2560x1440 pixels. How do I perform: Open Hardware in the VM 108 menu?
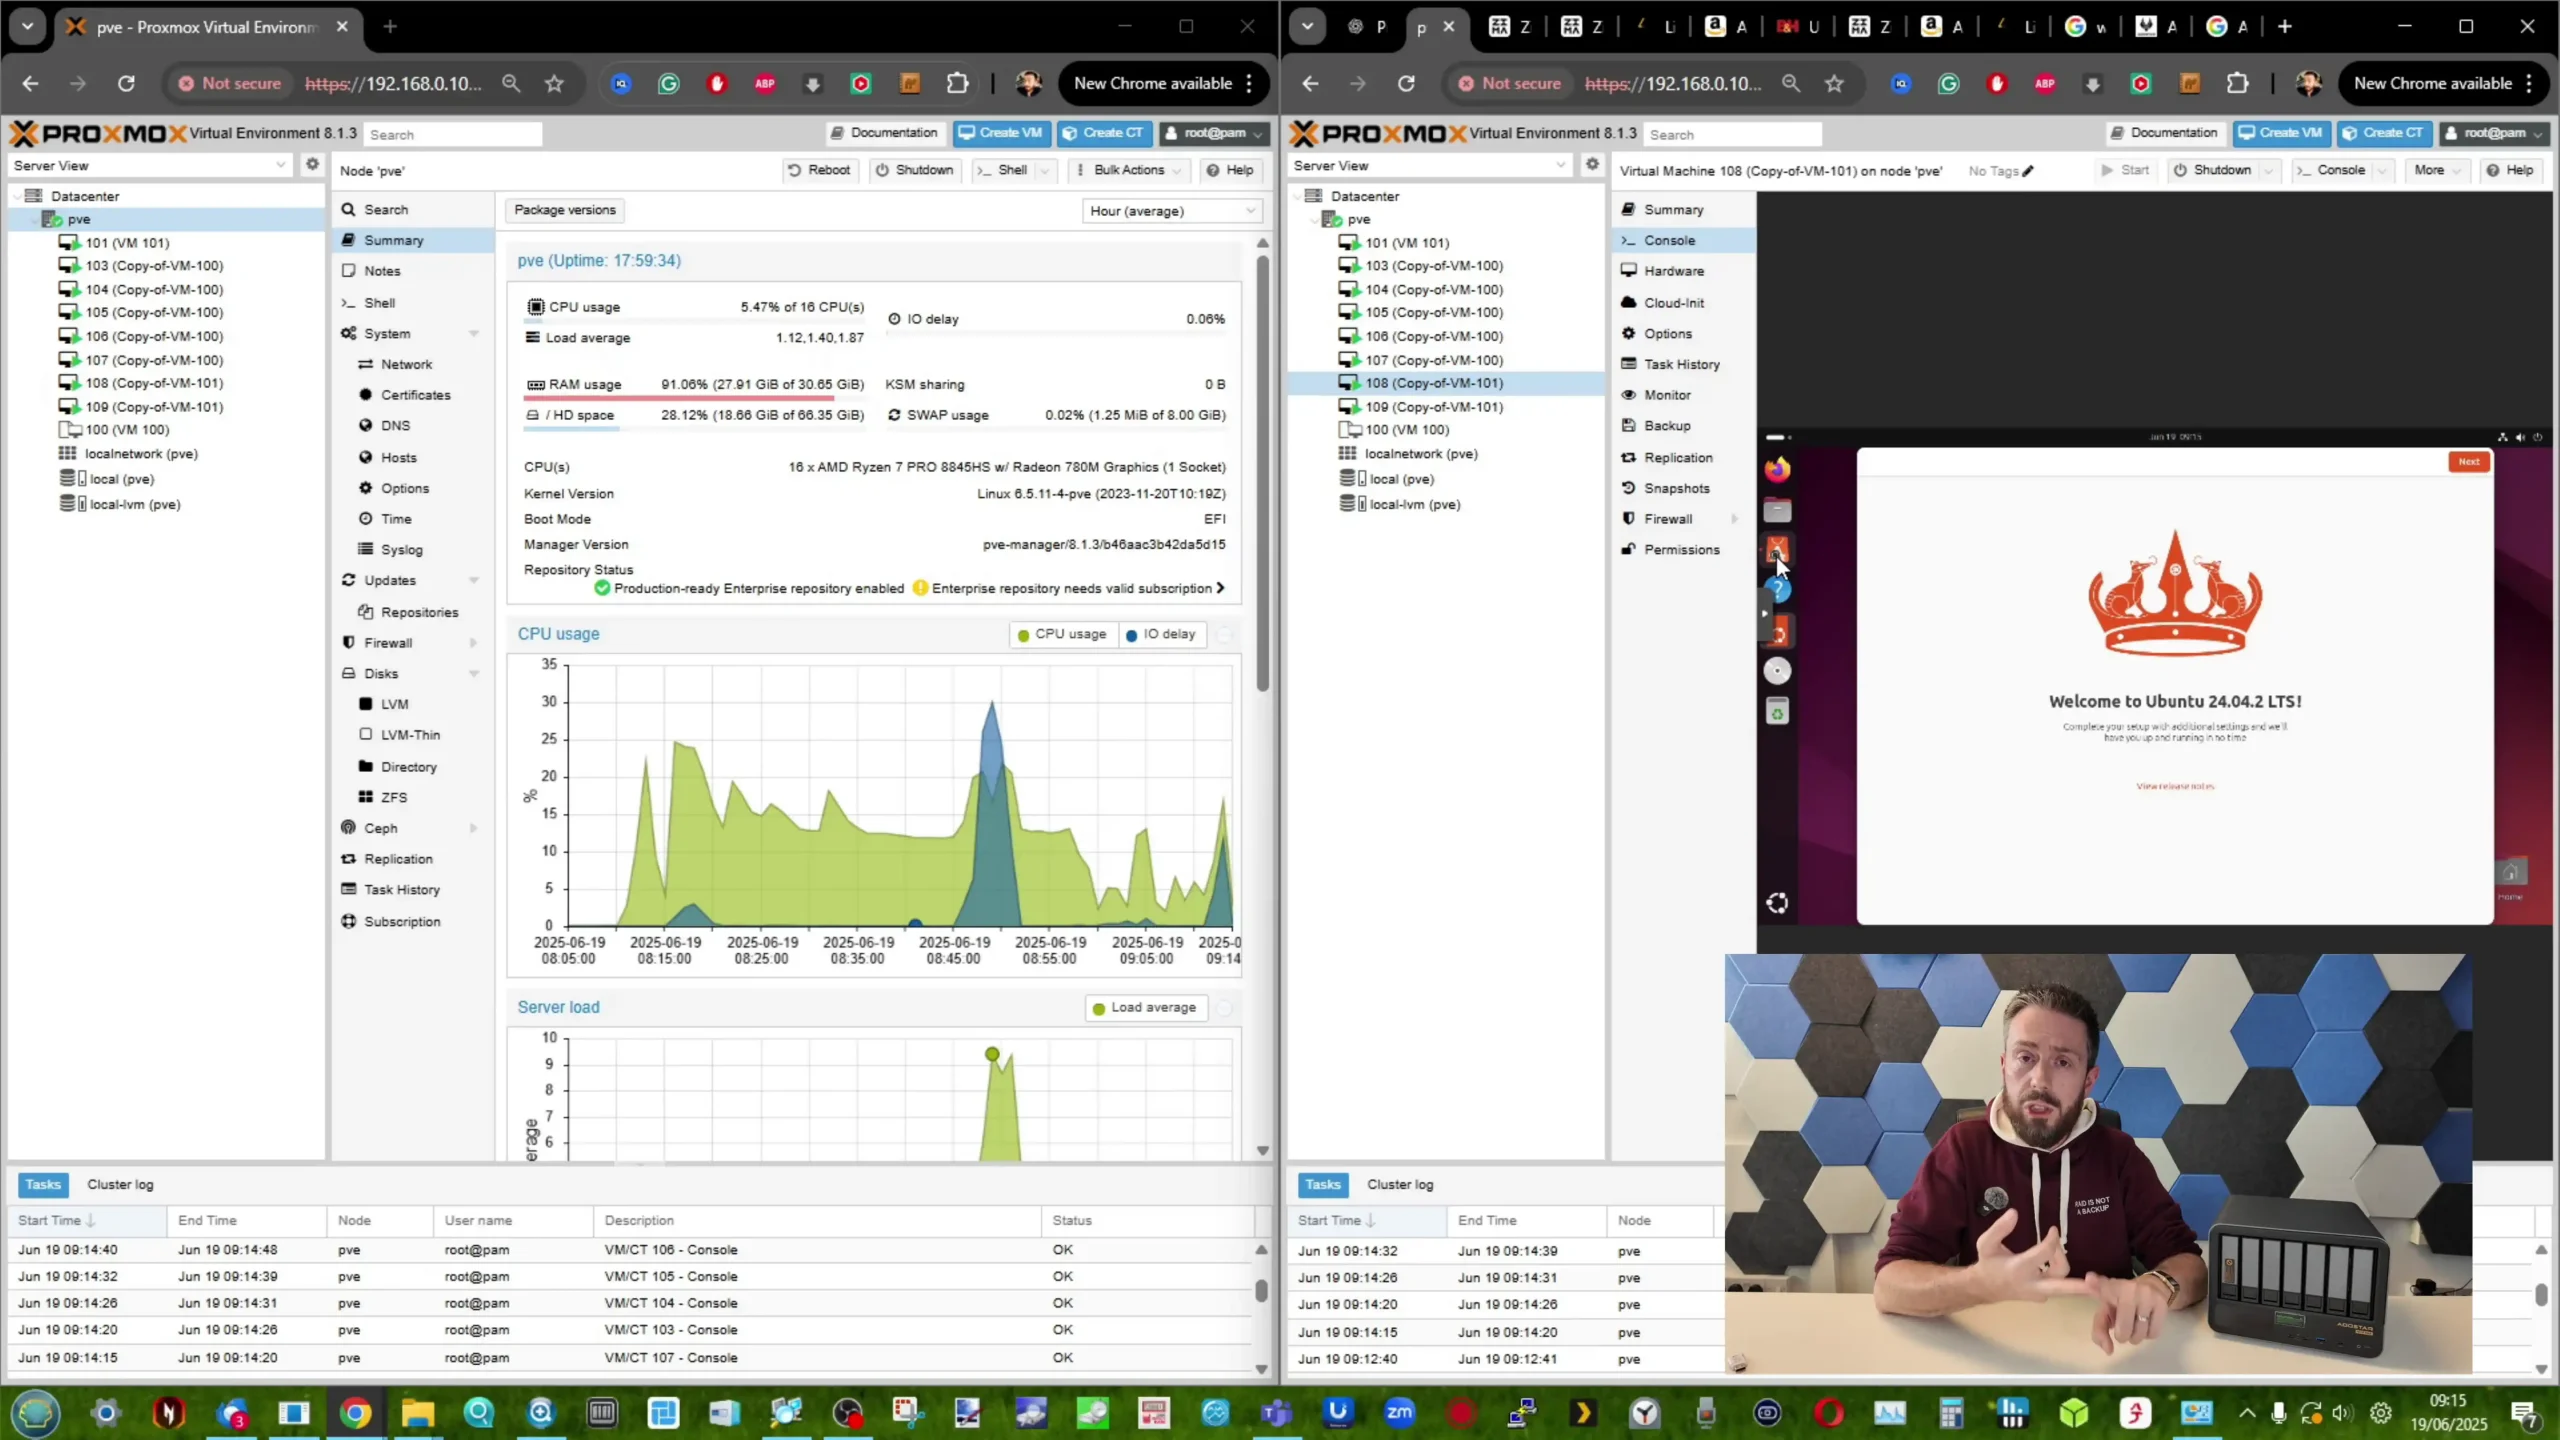pos(1684,271)
